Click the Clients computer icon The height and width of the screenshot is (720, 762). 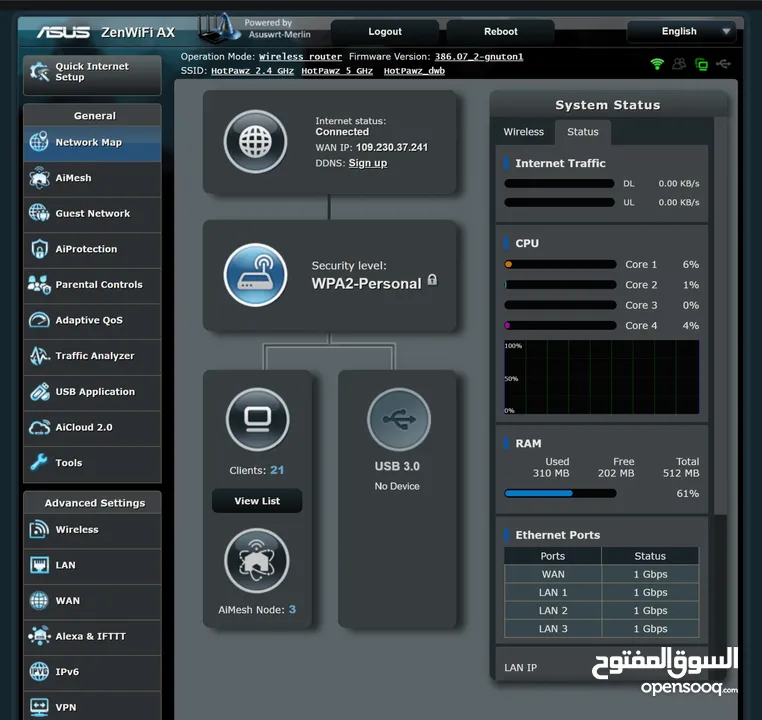257,419
